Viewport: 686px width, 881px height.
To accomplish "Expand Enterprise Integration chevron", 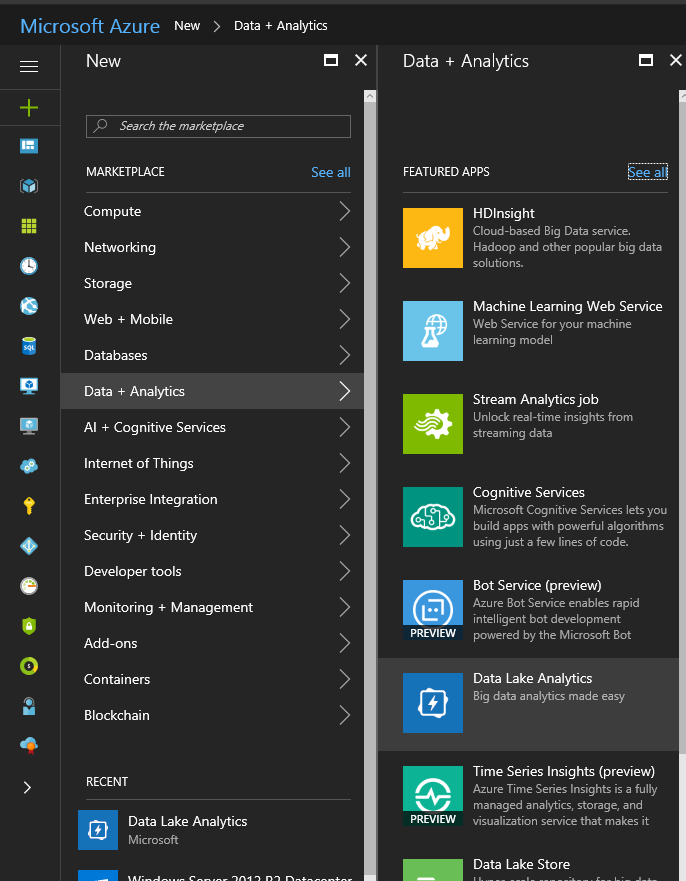I will (344, 499).
